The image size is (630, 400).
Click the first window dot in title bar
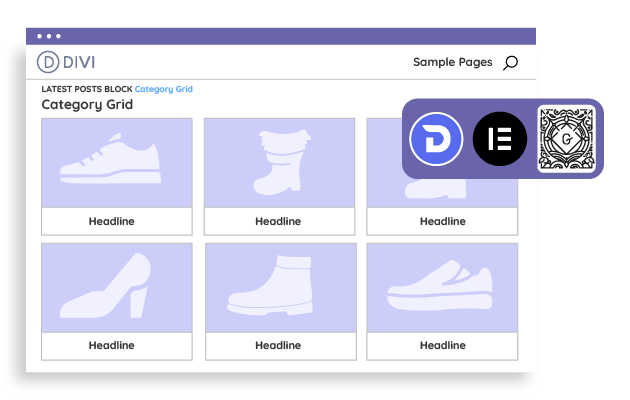click(x=40, y=36)
